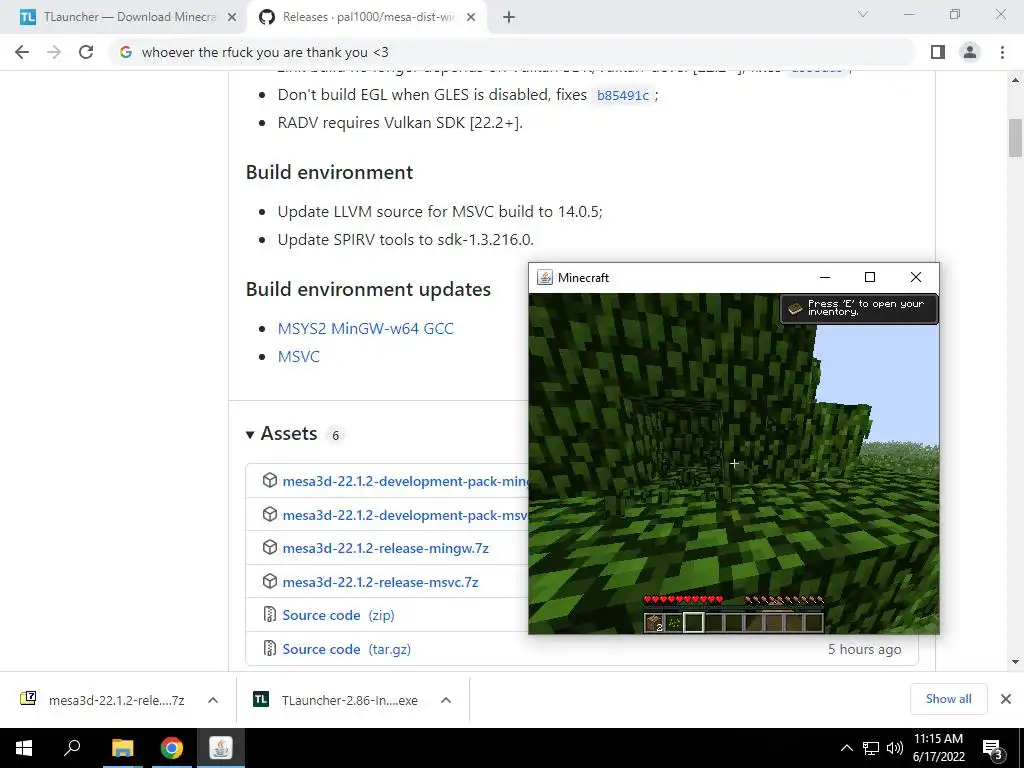Close the TLauncher tab

coord(232,18)
